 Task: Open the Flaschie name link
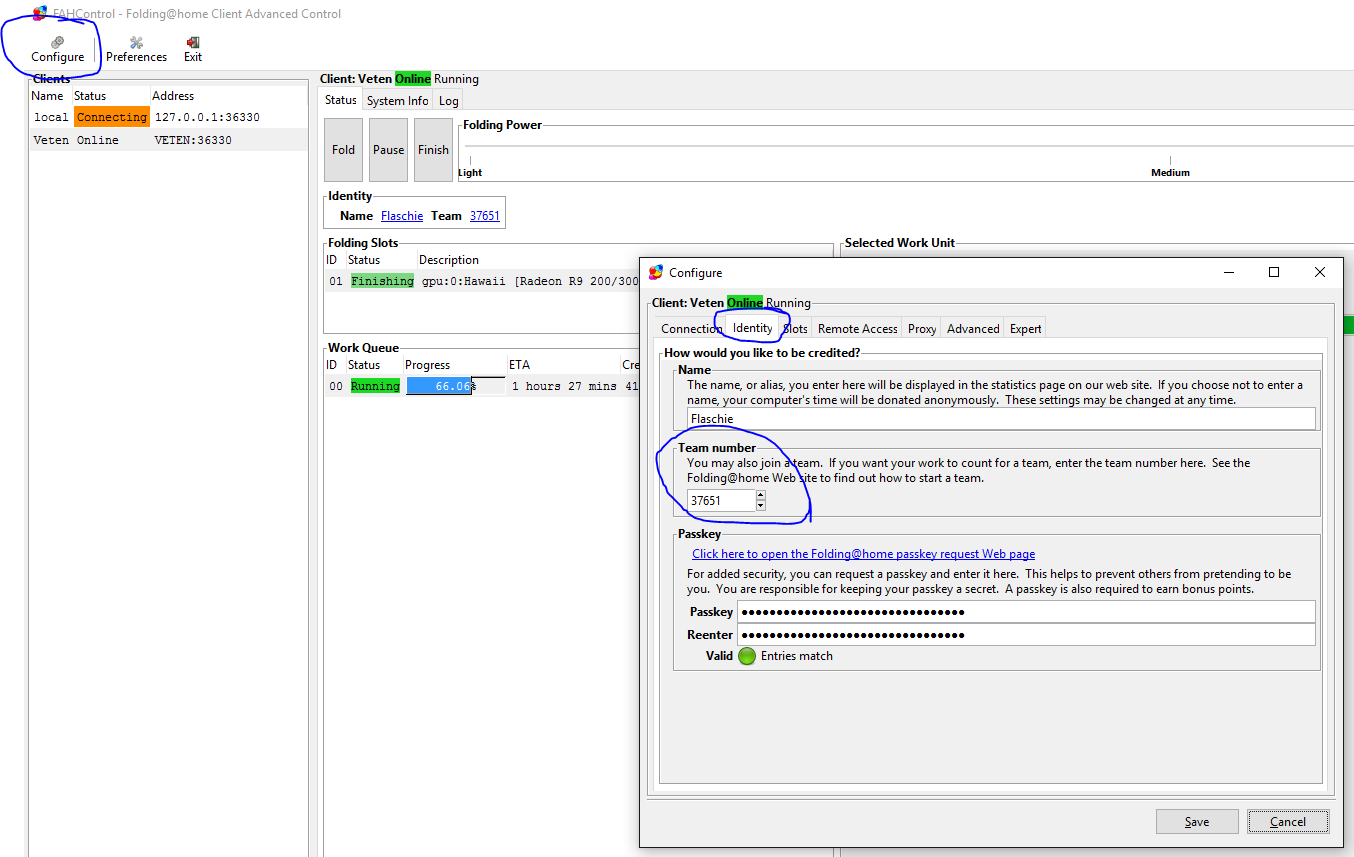pyautogui.click(x=402, y=216)
